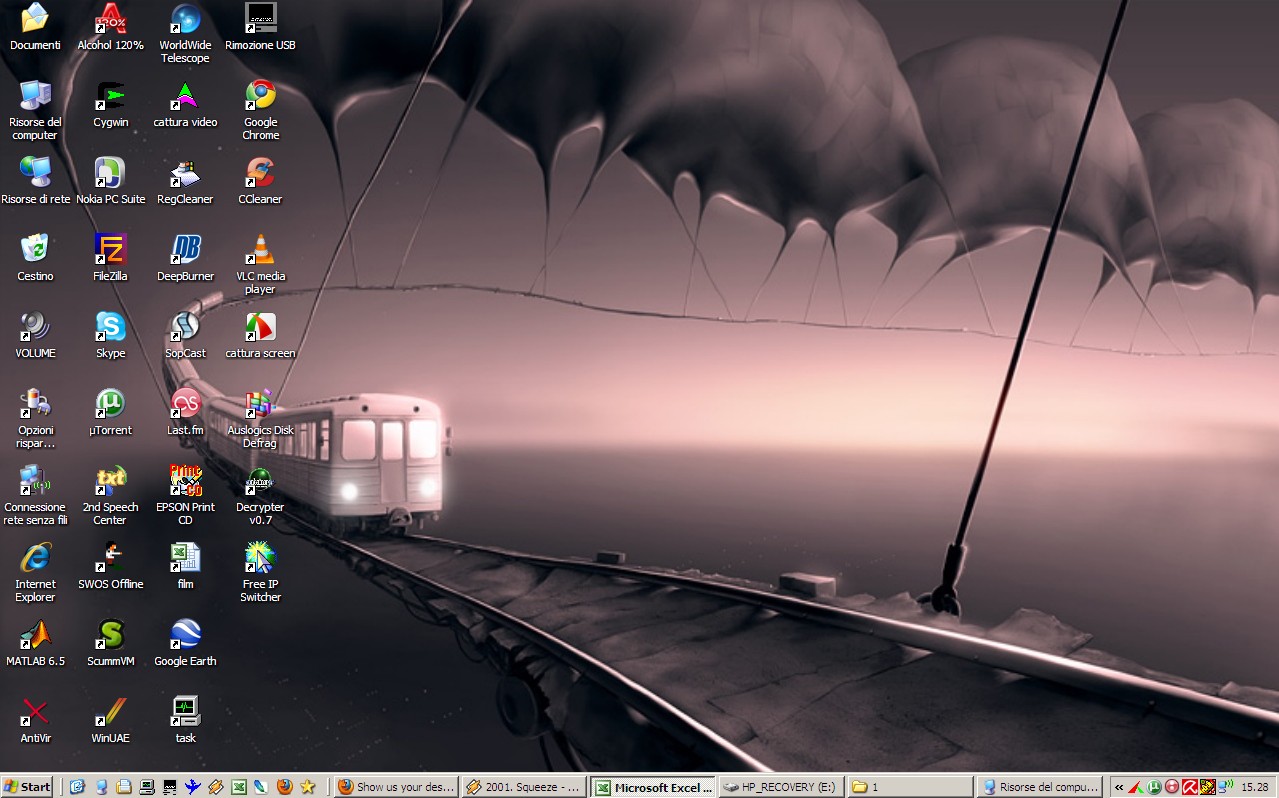Select the Last.fm desktop shortcut
This screenshot has width=1279, height=798.
(x=185, y=404)
